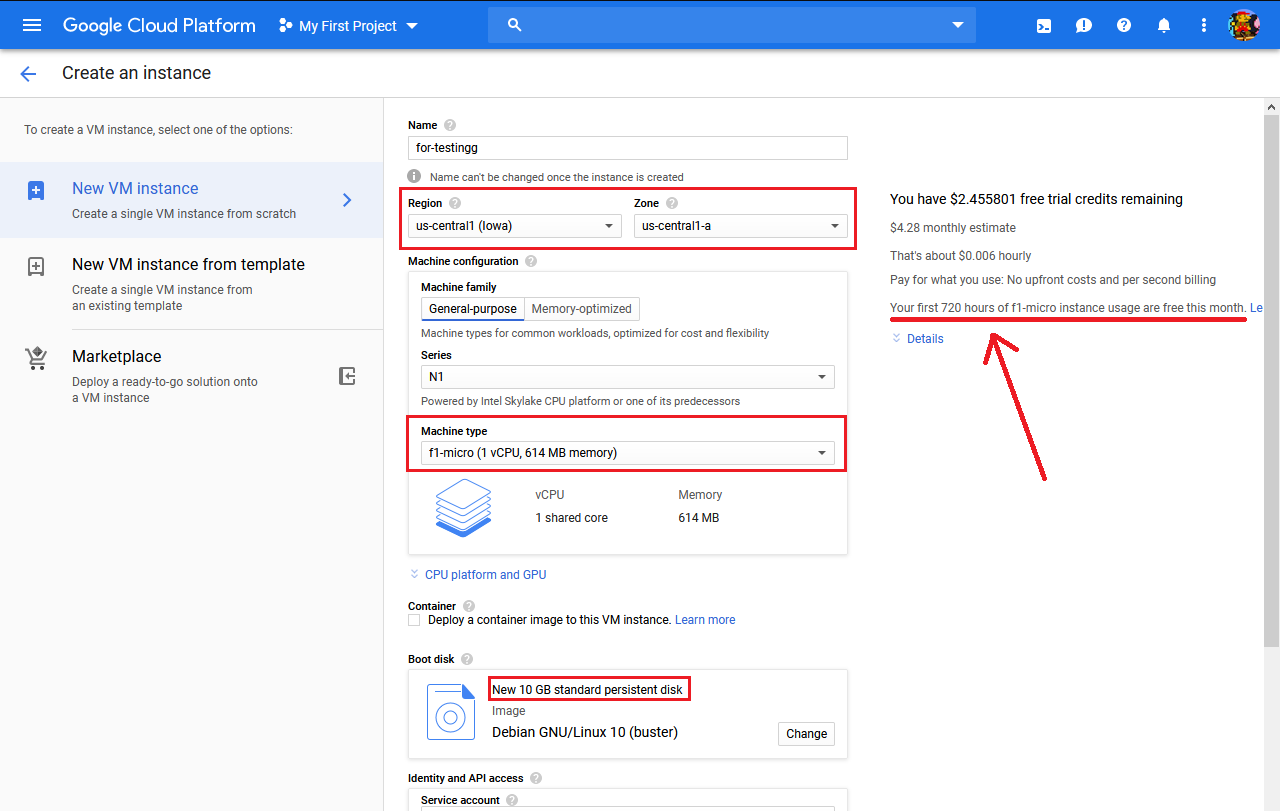The image size is (1280, 811).
Task: Go back using the left arrow
Action: pyautogui.click(x=28, y=73)
